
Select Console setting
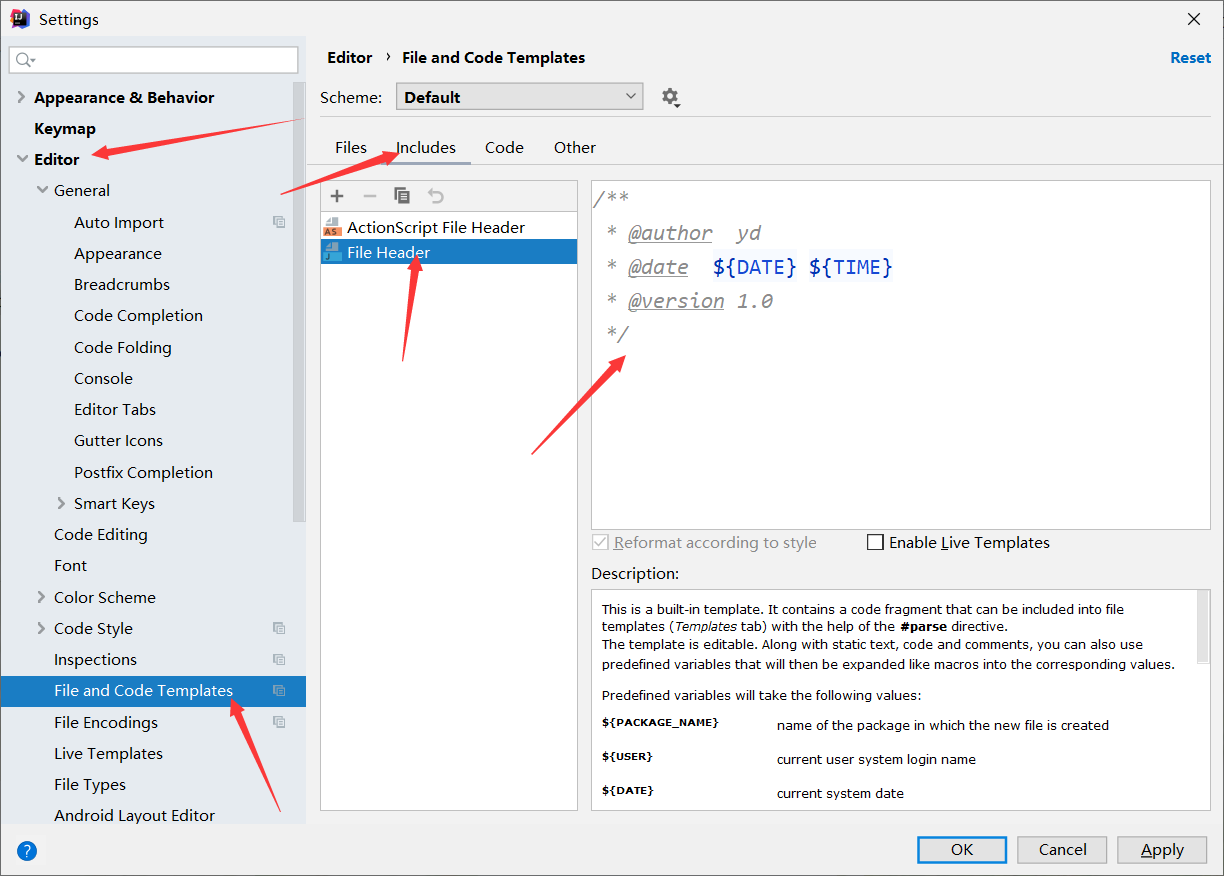pos(103,378)
